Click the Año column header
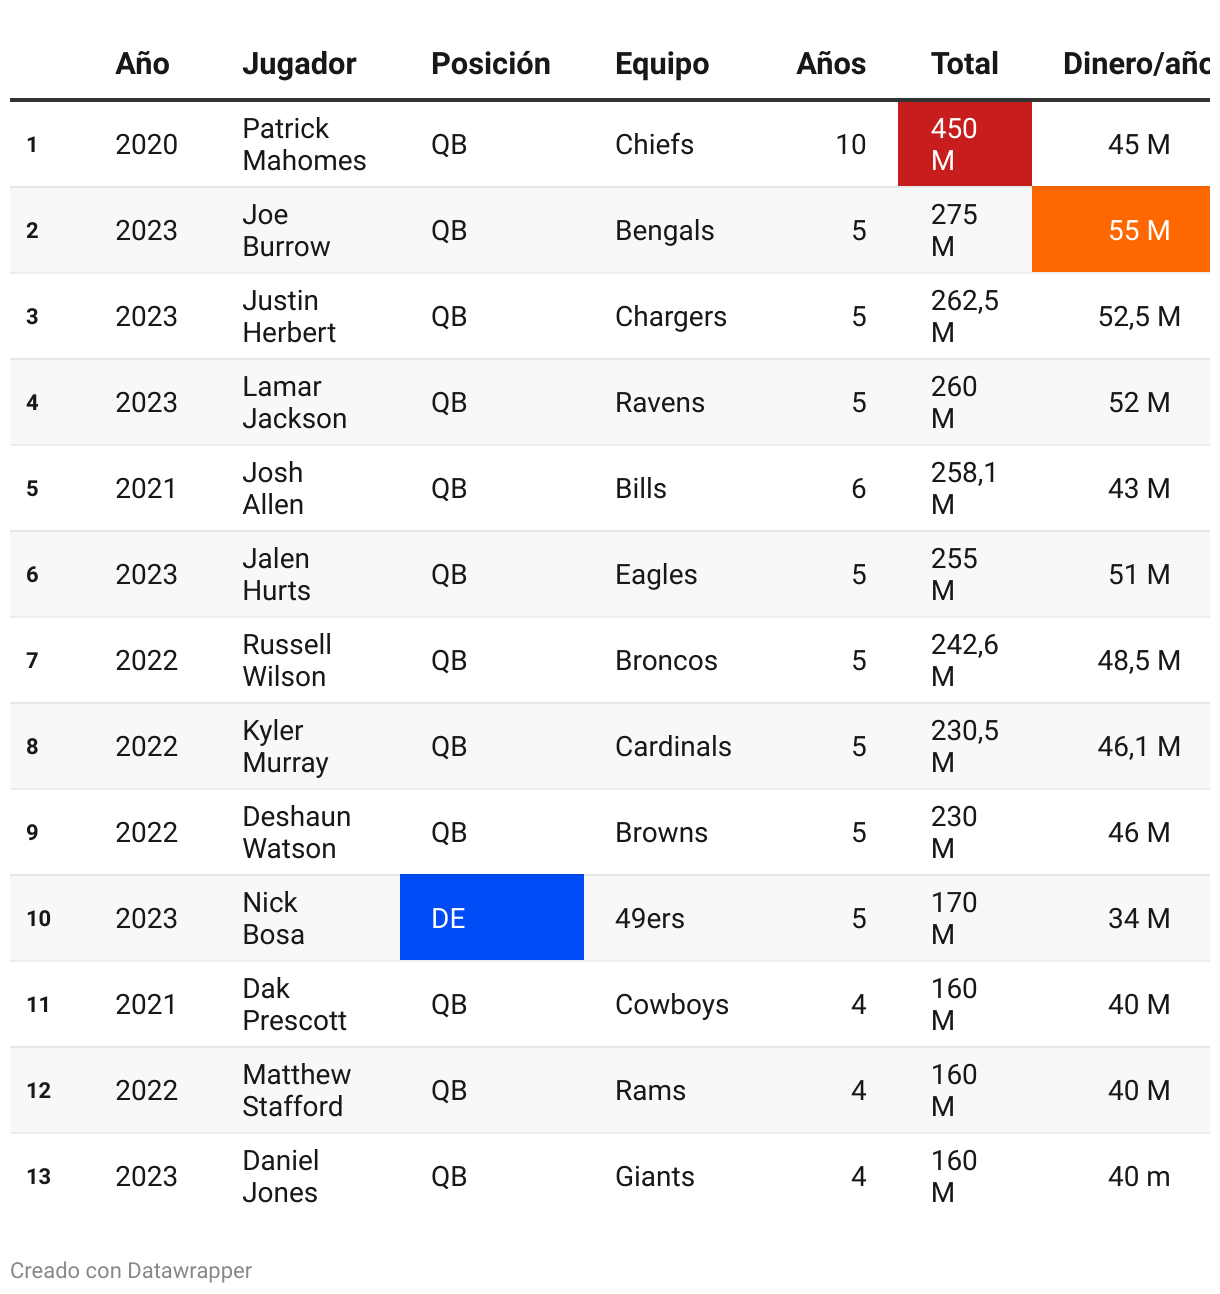This screenshot has height=1294, width=1220. click(x=142, y=64)
